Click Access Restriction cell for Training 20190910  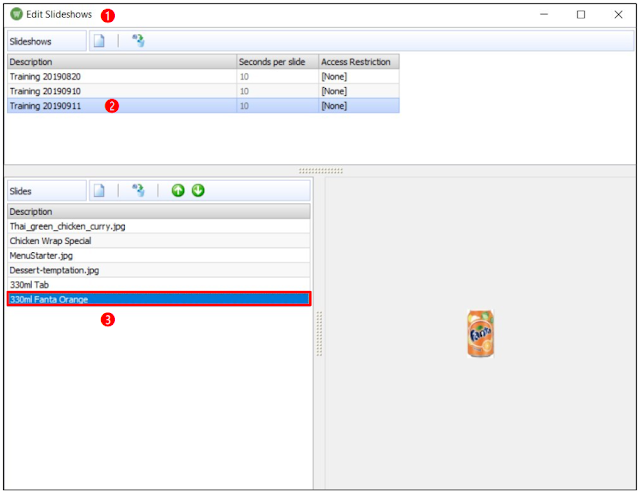click(x=359, y=91)
